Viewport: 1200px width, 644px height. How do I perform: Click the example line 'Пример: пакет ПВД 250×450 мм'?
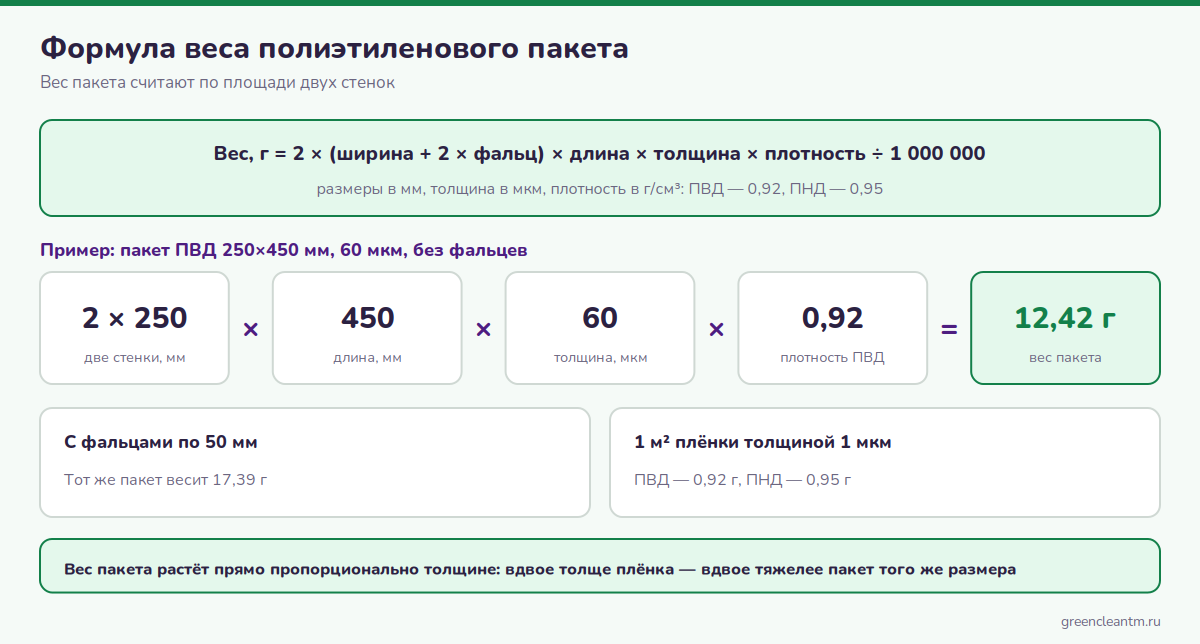284,250
